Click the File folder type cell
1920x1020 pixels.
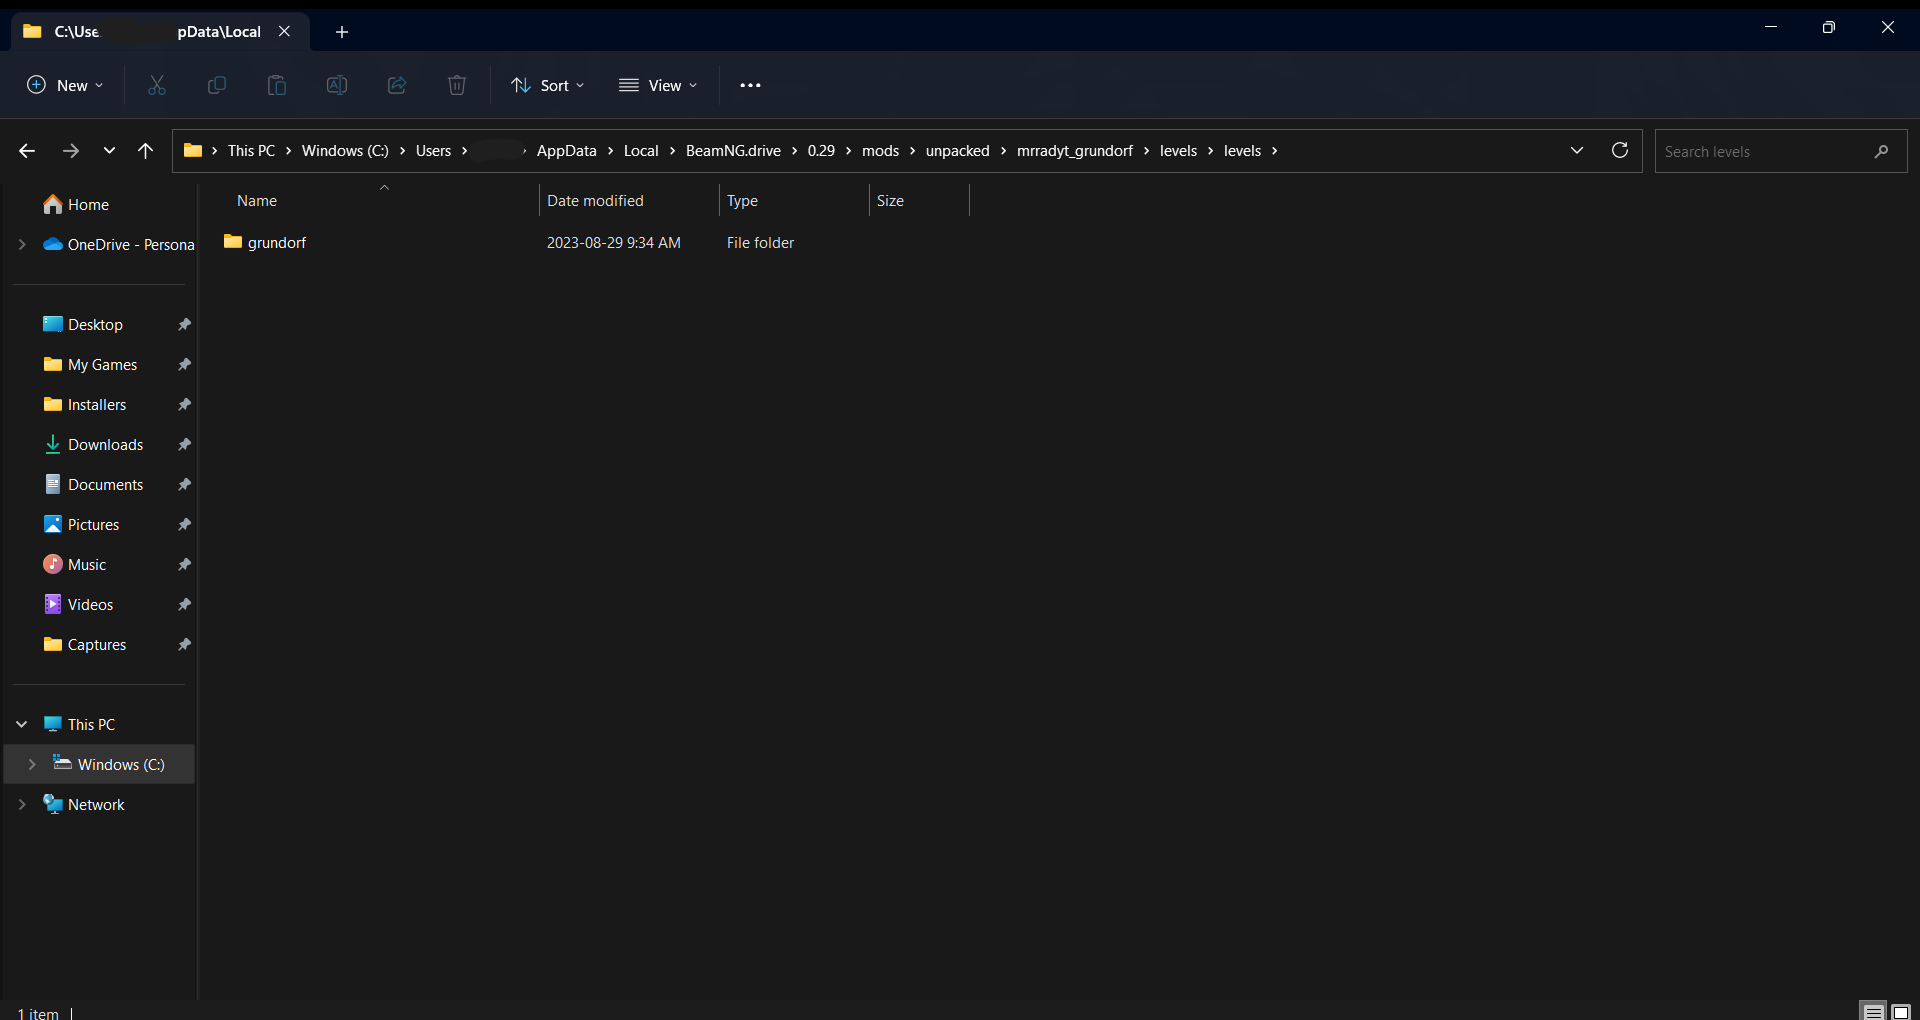(760, 243)
